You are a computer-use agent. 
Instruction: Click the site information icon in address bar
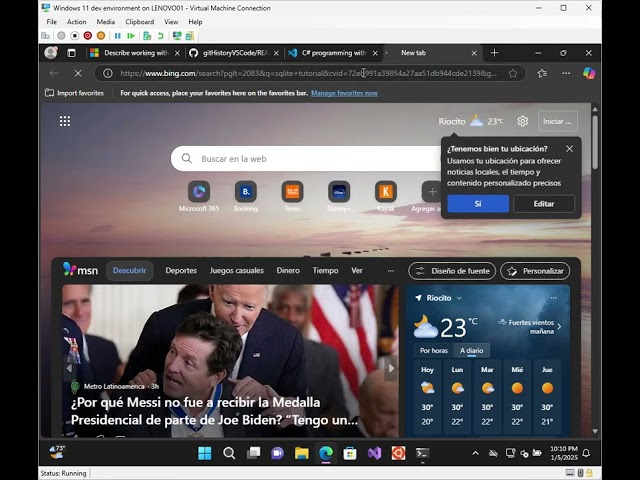tap(107, 73)
